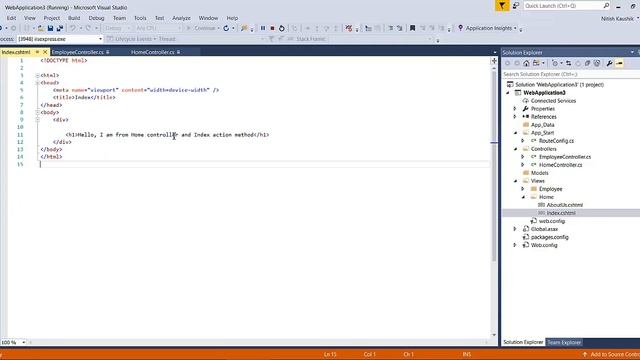Close the Index.cshtml tab
Viewport: 640px width, 360px height.
[x=45, y=52]
